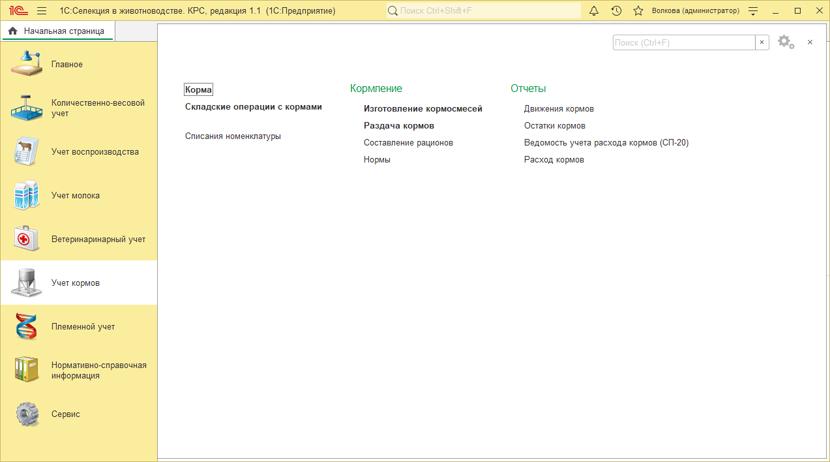Open favorites with the star icon
830x462 pixels.
[638, 11]
